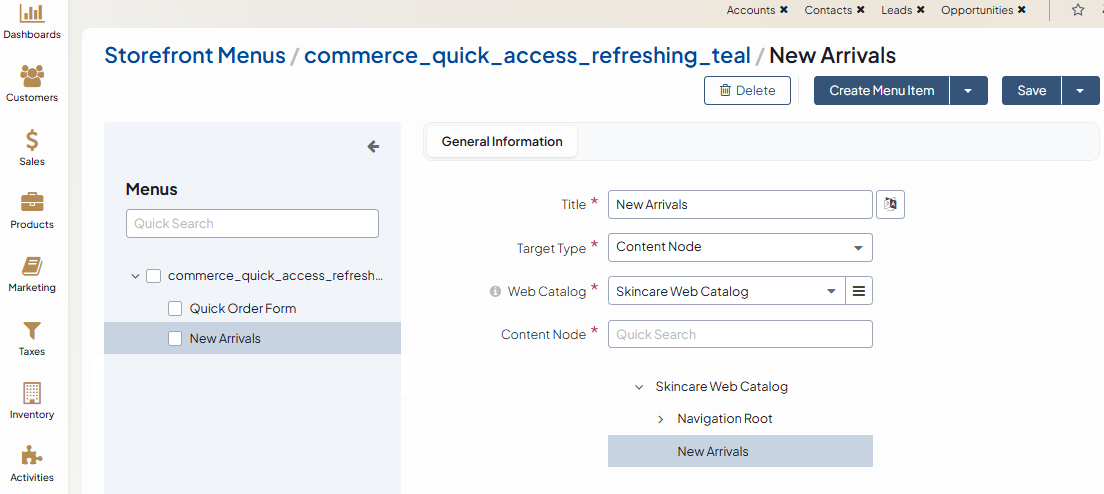Tick the Quick Order Form checkbox

point(175,309)
